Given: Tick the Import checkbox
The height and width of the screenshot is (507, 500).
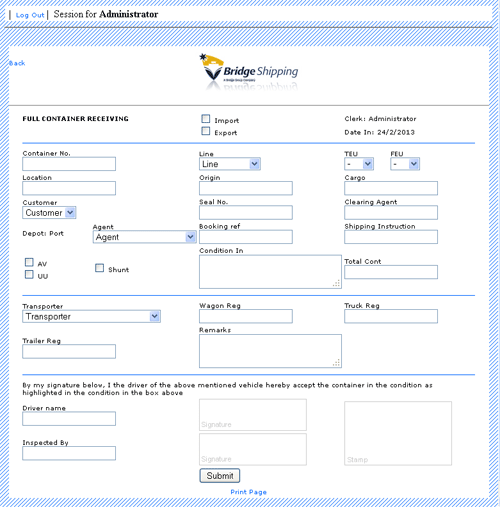Looking at the screenshot, I should (206, 119).
